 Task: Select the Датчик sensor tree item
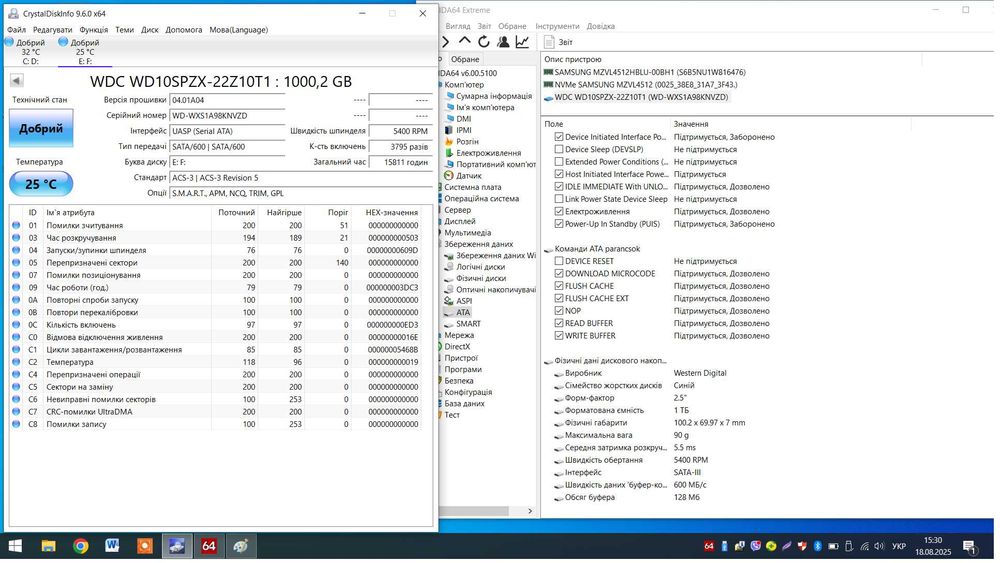click(x=469, y=176)
